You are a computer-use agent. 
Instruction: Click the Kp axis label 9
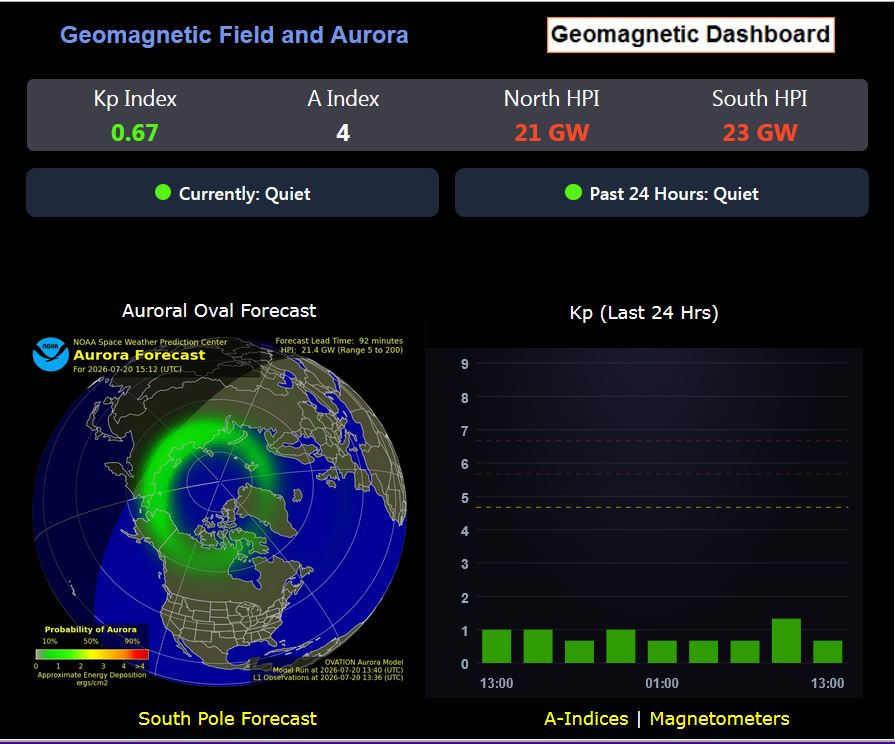pos(465,364)
